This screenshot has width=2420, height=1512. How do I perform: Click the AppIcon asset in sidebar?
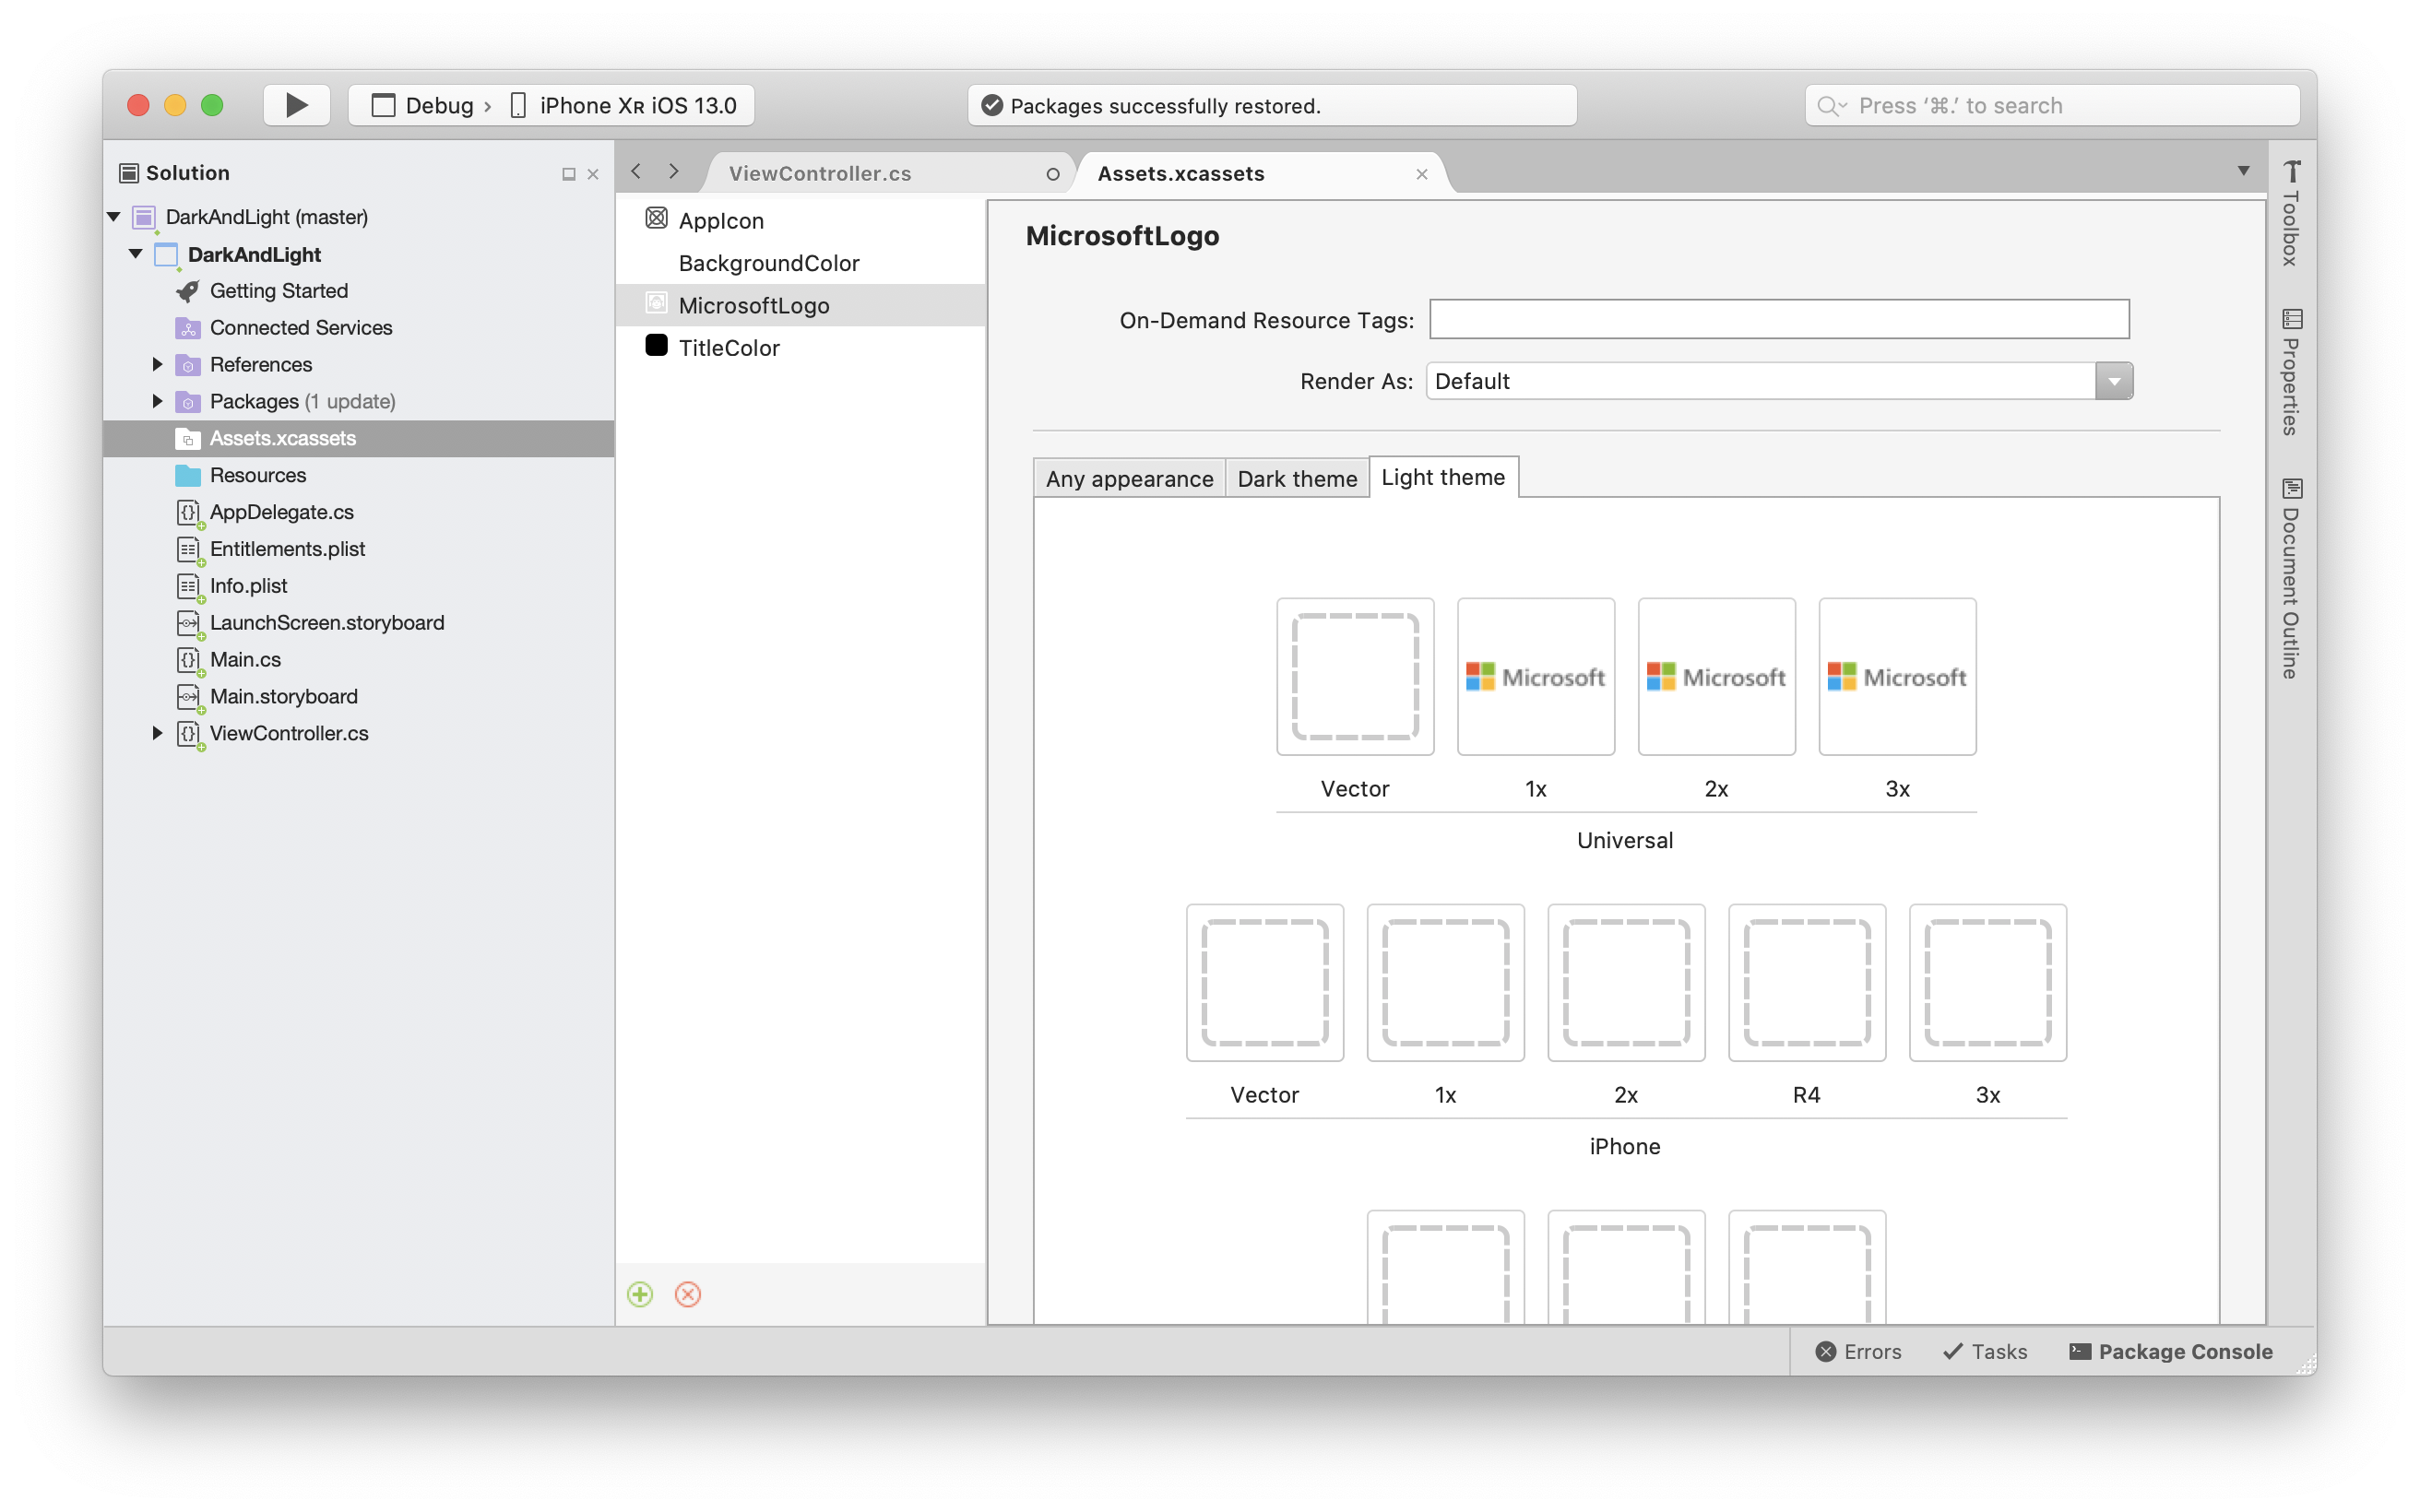(719, 219)
